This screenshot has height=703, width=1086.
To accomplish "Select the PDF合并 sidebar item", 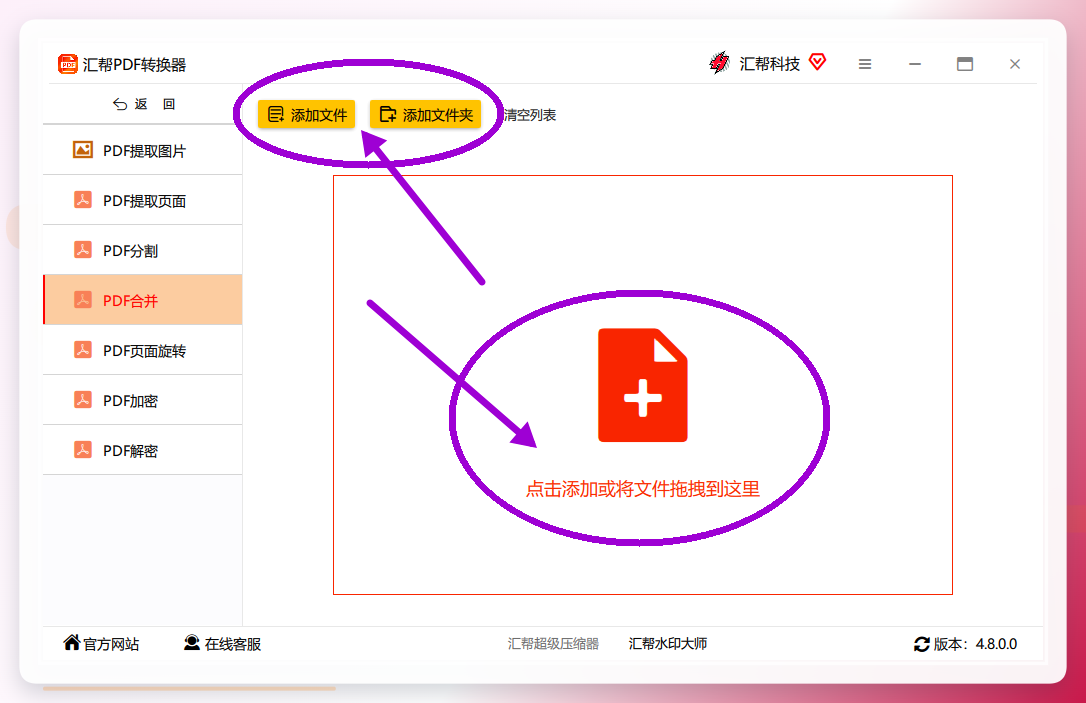I will [x=143, y=300].
